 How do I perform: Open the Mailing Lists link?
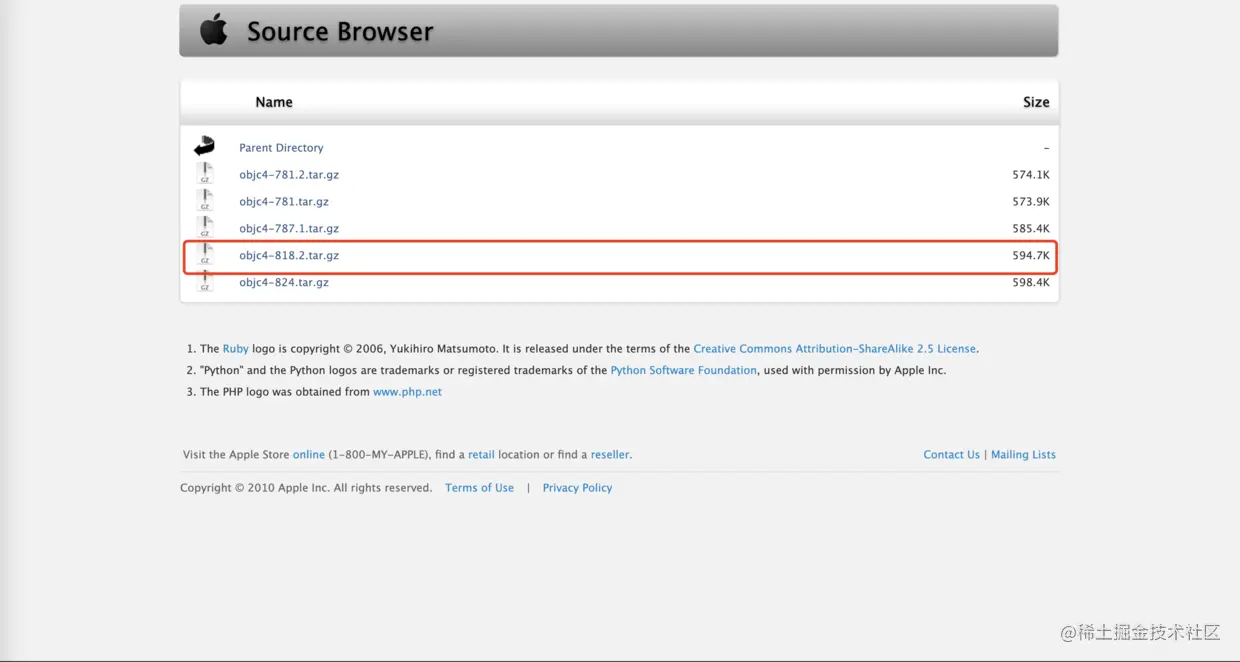pos(1023,454)
